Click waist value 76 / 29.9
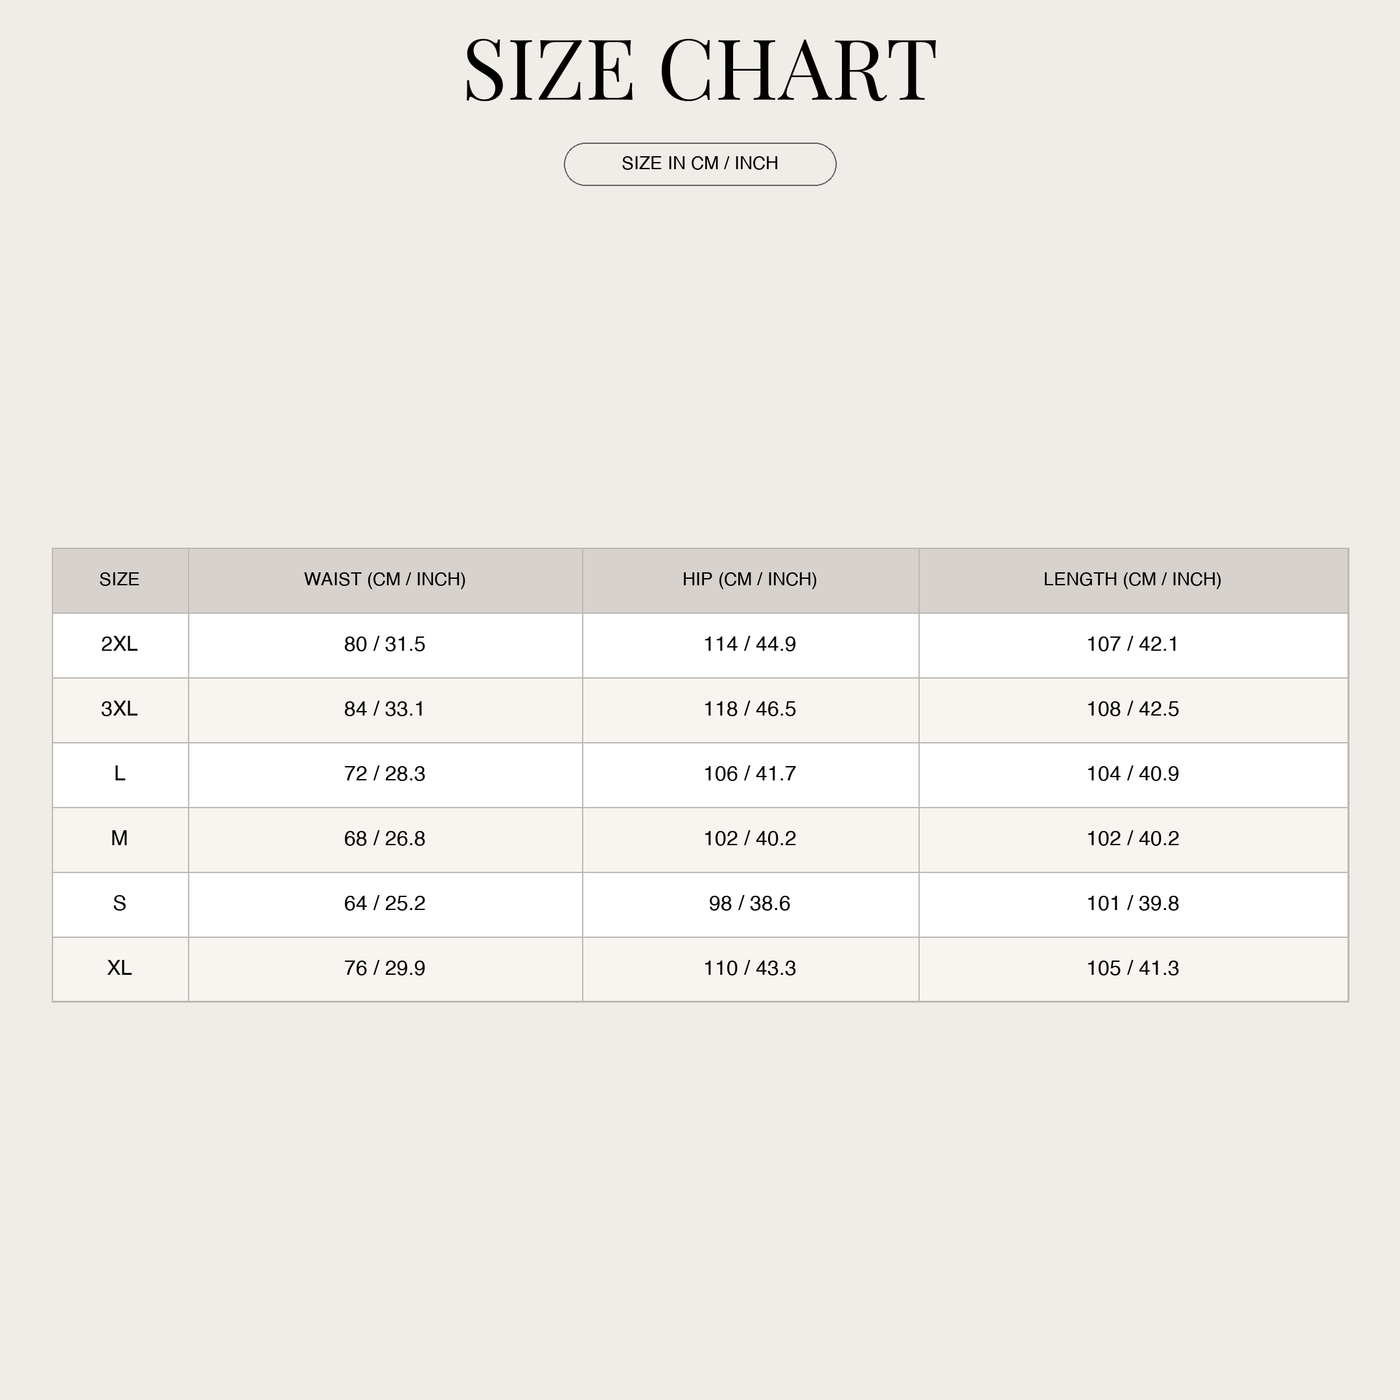 click(385, 969)
